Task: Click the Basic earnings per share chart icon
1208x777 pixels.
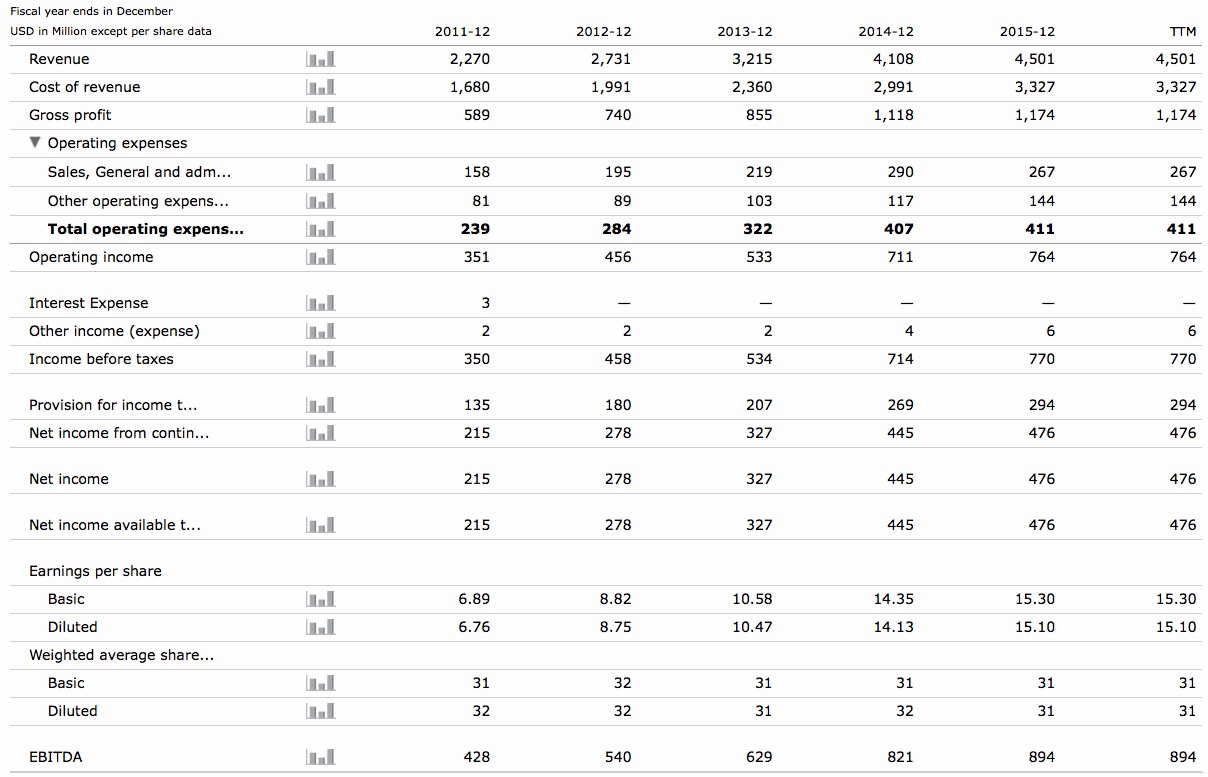Action: [320, 599]
